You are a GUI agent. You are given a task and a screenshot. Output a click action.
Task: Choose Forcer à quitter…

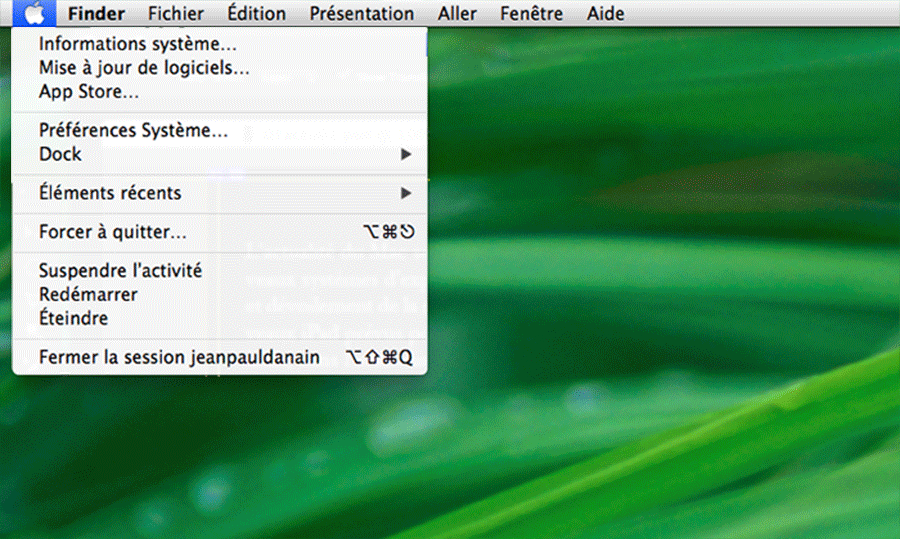click(x=112, y=232)
